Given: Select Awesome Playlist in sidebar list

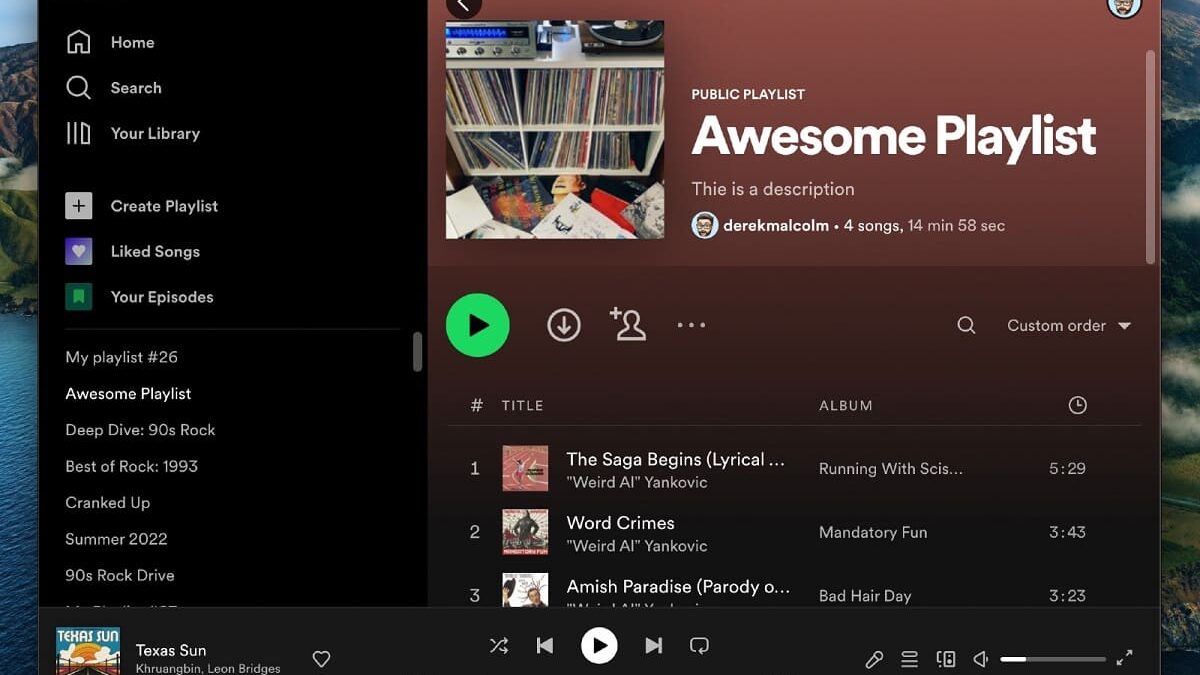Looking at the screenshot, I should (x=128, y=394).
